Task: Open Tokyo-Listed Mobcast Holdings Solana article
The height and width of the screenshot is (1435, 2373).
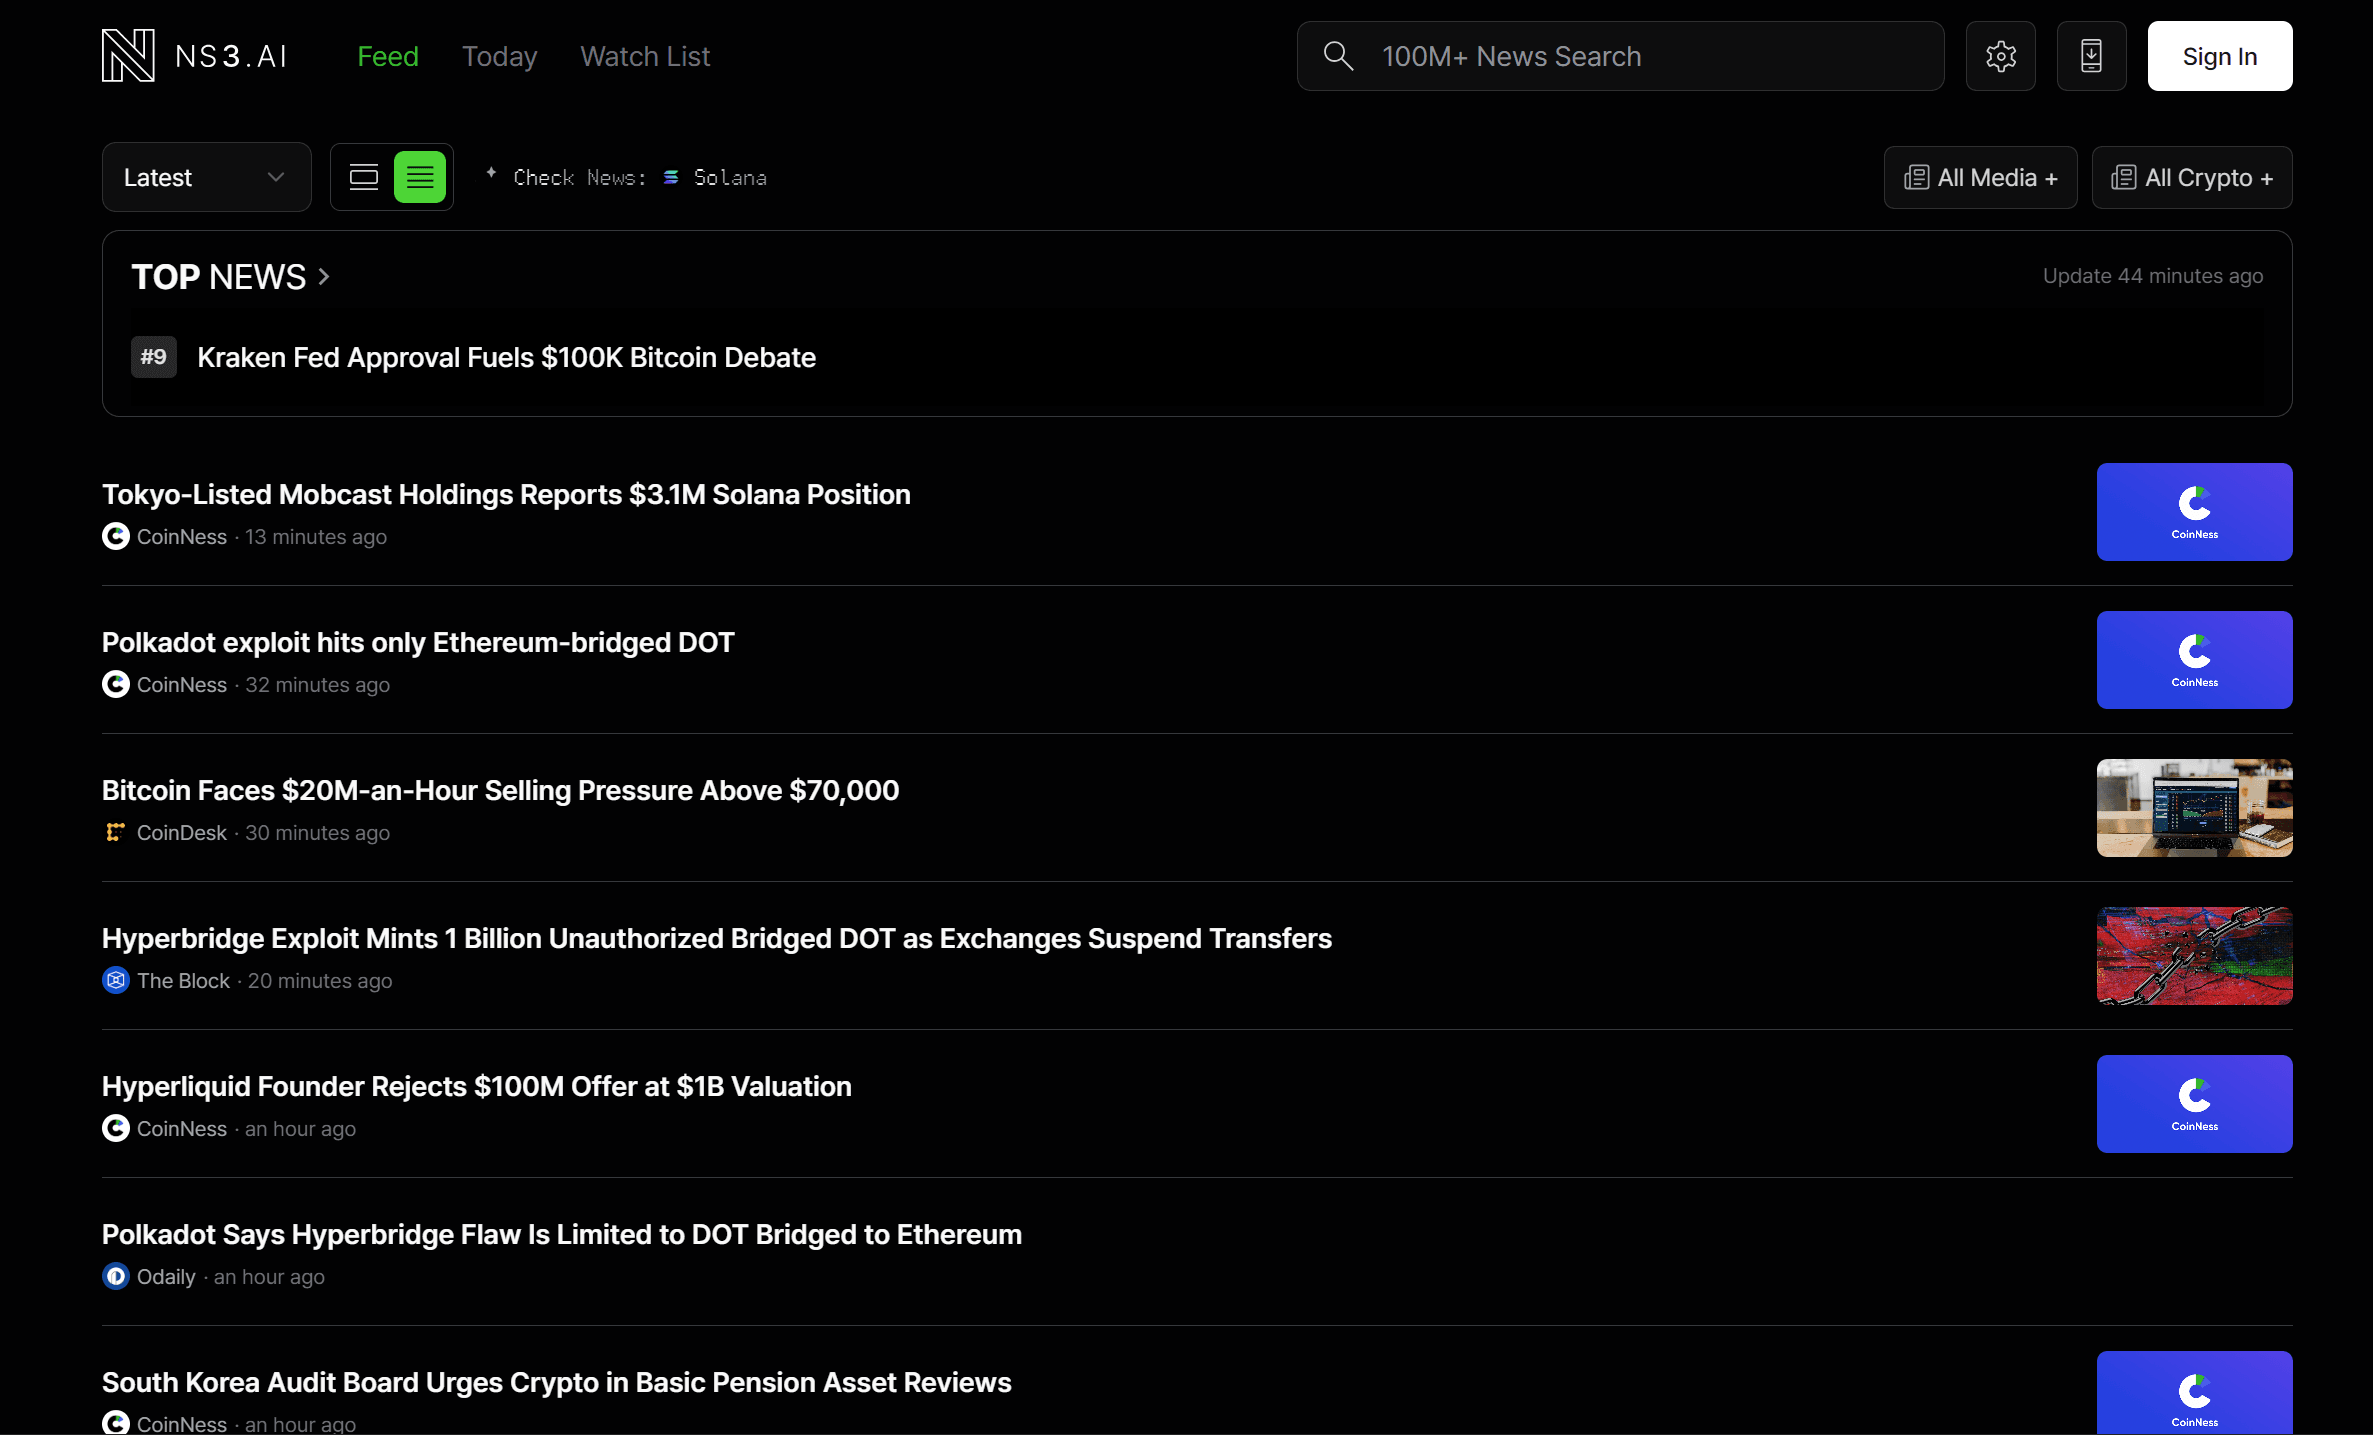Action: coord(506,494)
